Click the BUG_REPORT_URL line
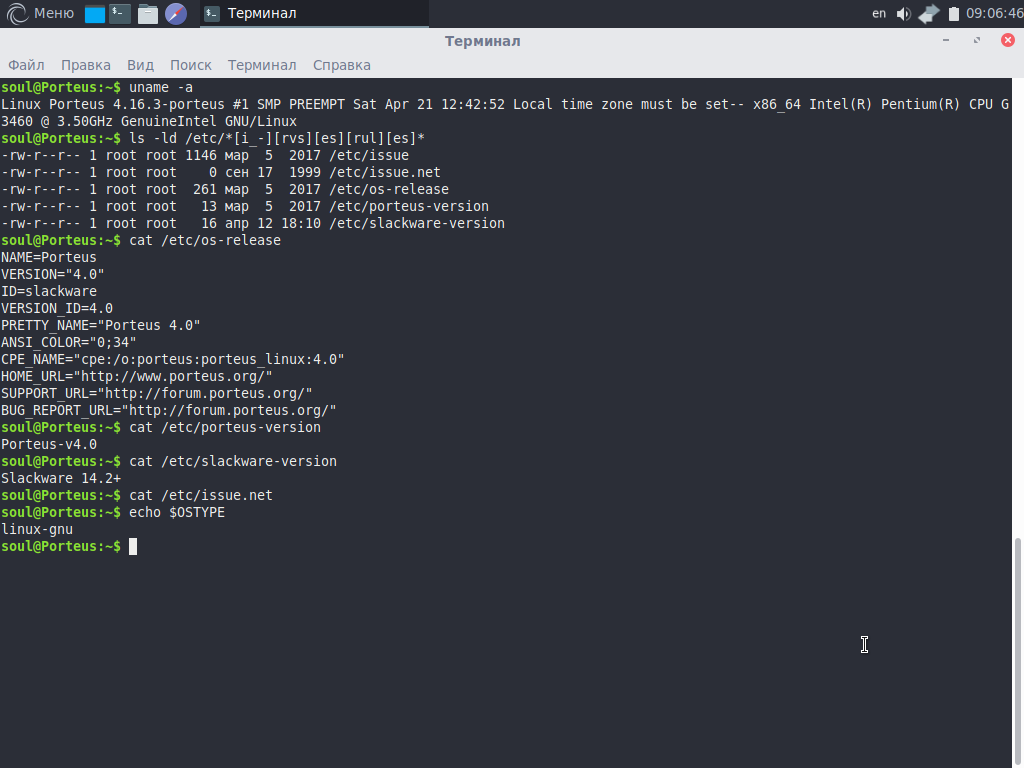 click(168, 410)
